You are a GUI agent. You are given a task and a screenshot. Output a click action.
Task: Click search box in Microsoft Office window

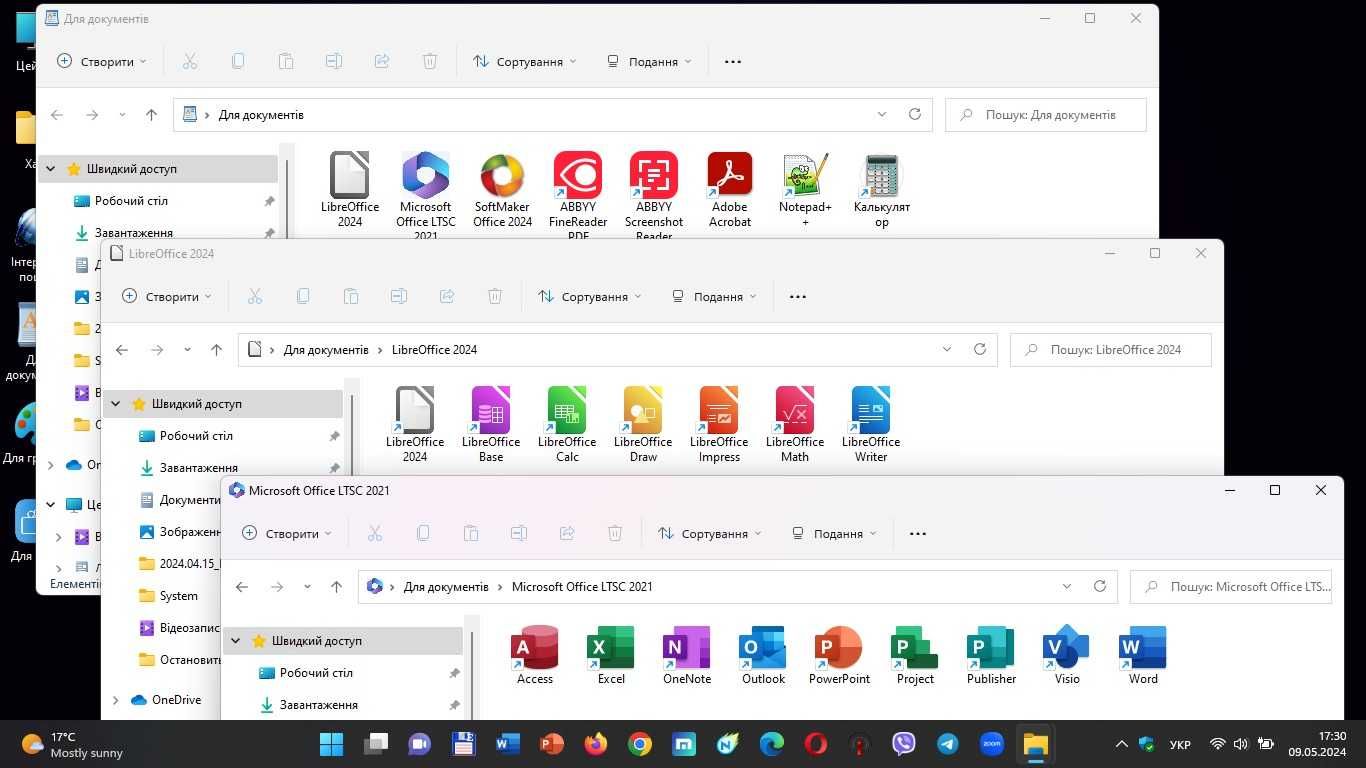(1231, 586)
